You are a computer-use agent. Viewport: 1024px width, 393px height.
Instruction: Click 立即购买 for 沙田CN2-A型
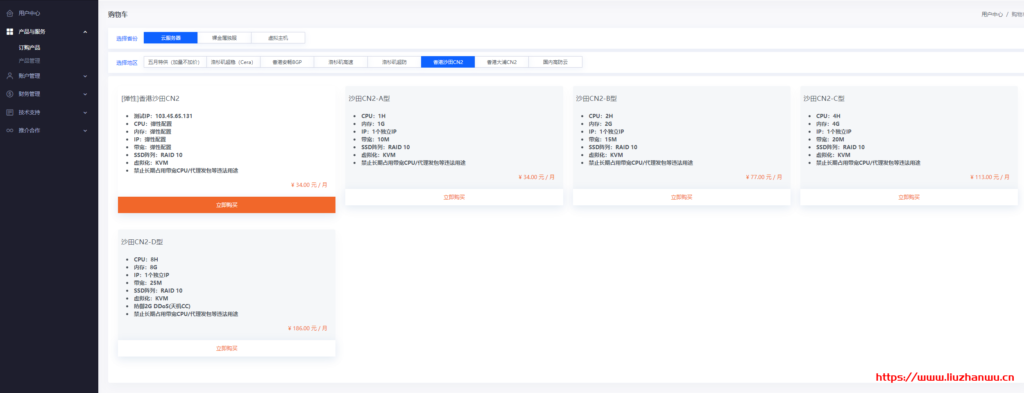pos(454,197)
